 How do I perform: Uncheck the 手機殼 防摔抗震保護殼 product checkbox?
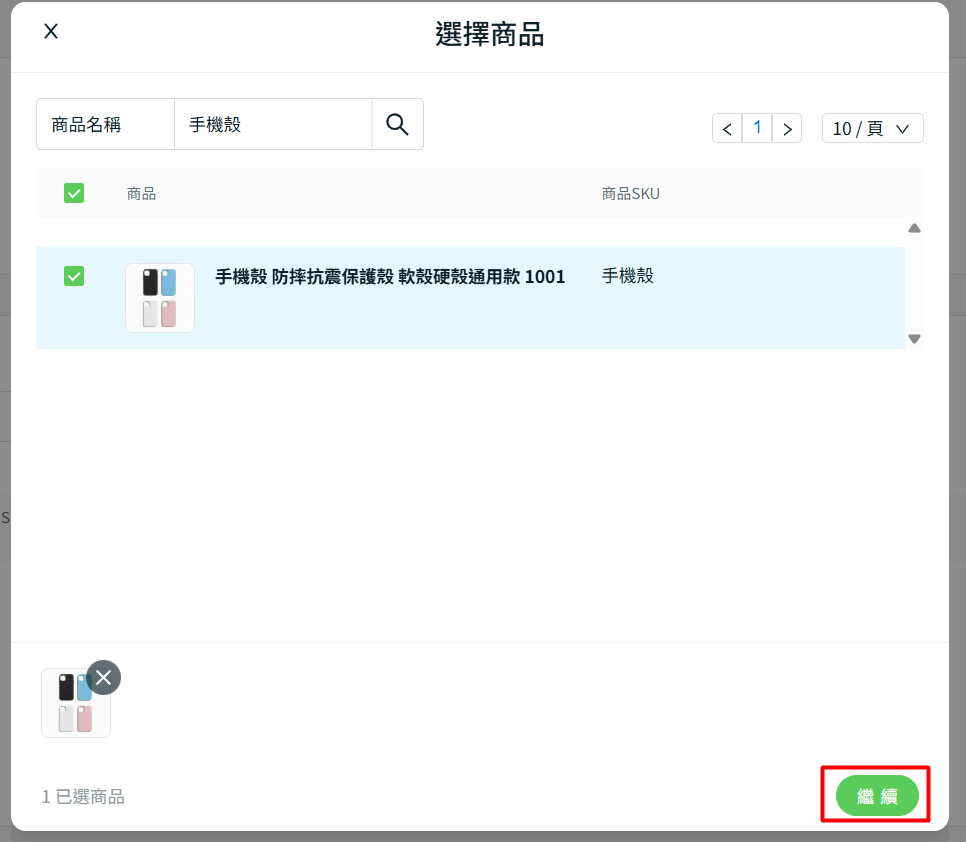click(74, 276)
